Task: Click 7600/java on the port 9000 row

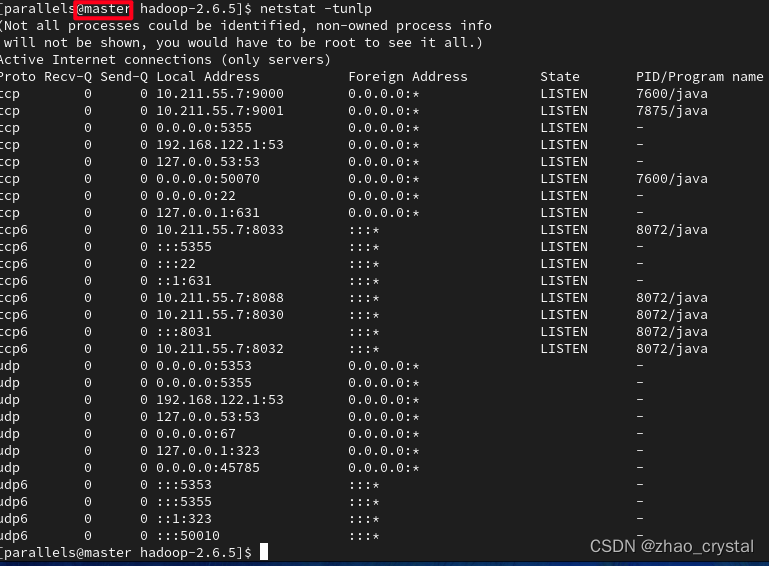Action: click(x=671, y=94)
